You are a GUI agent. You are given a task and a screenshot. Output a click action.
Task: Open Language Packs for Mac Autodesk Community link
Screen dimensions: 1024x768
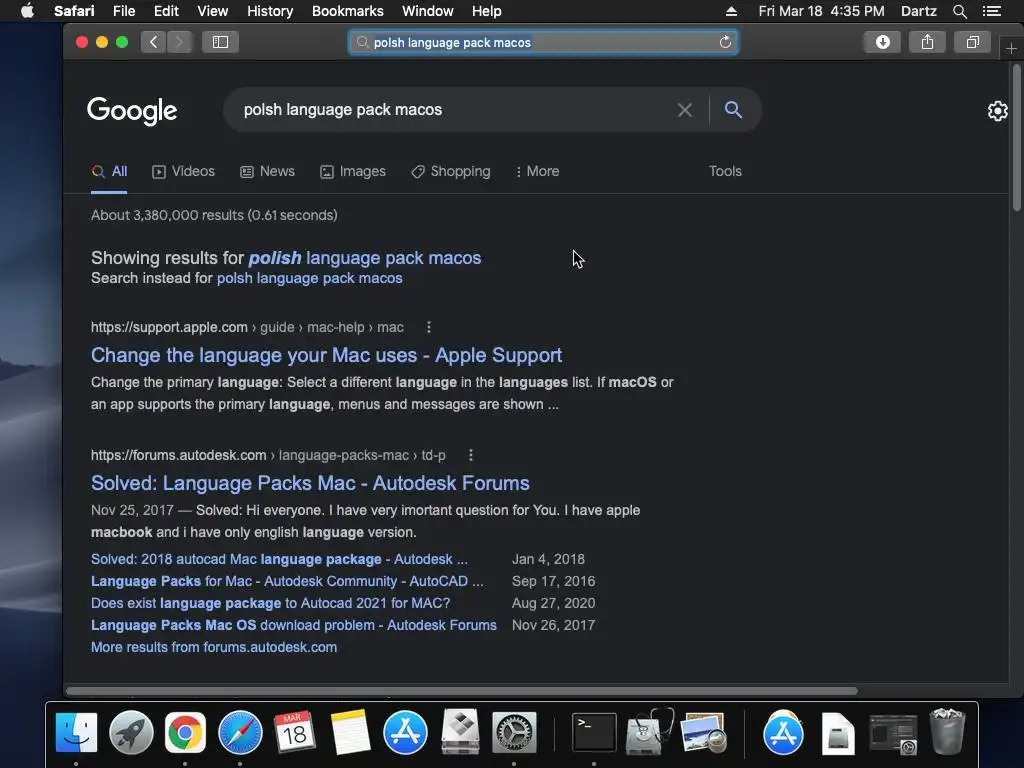point(287,581)
